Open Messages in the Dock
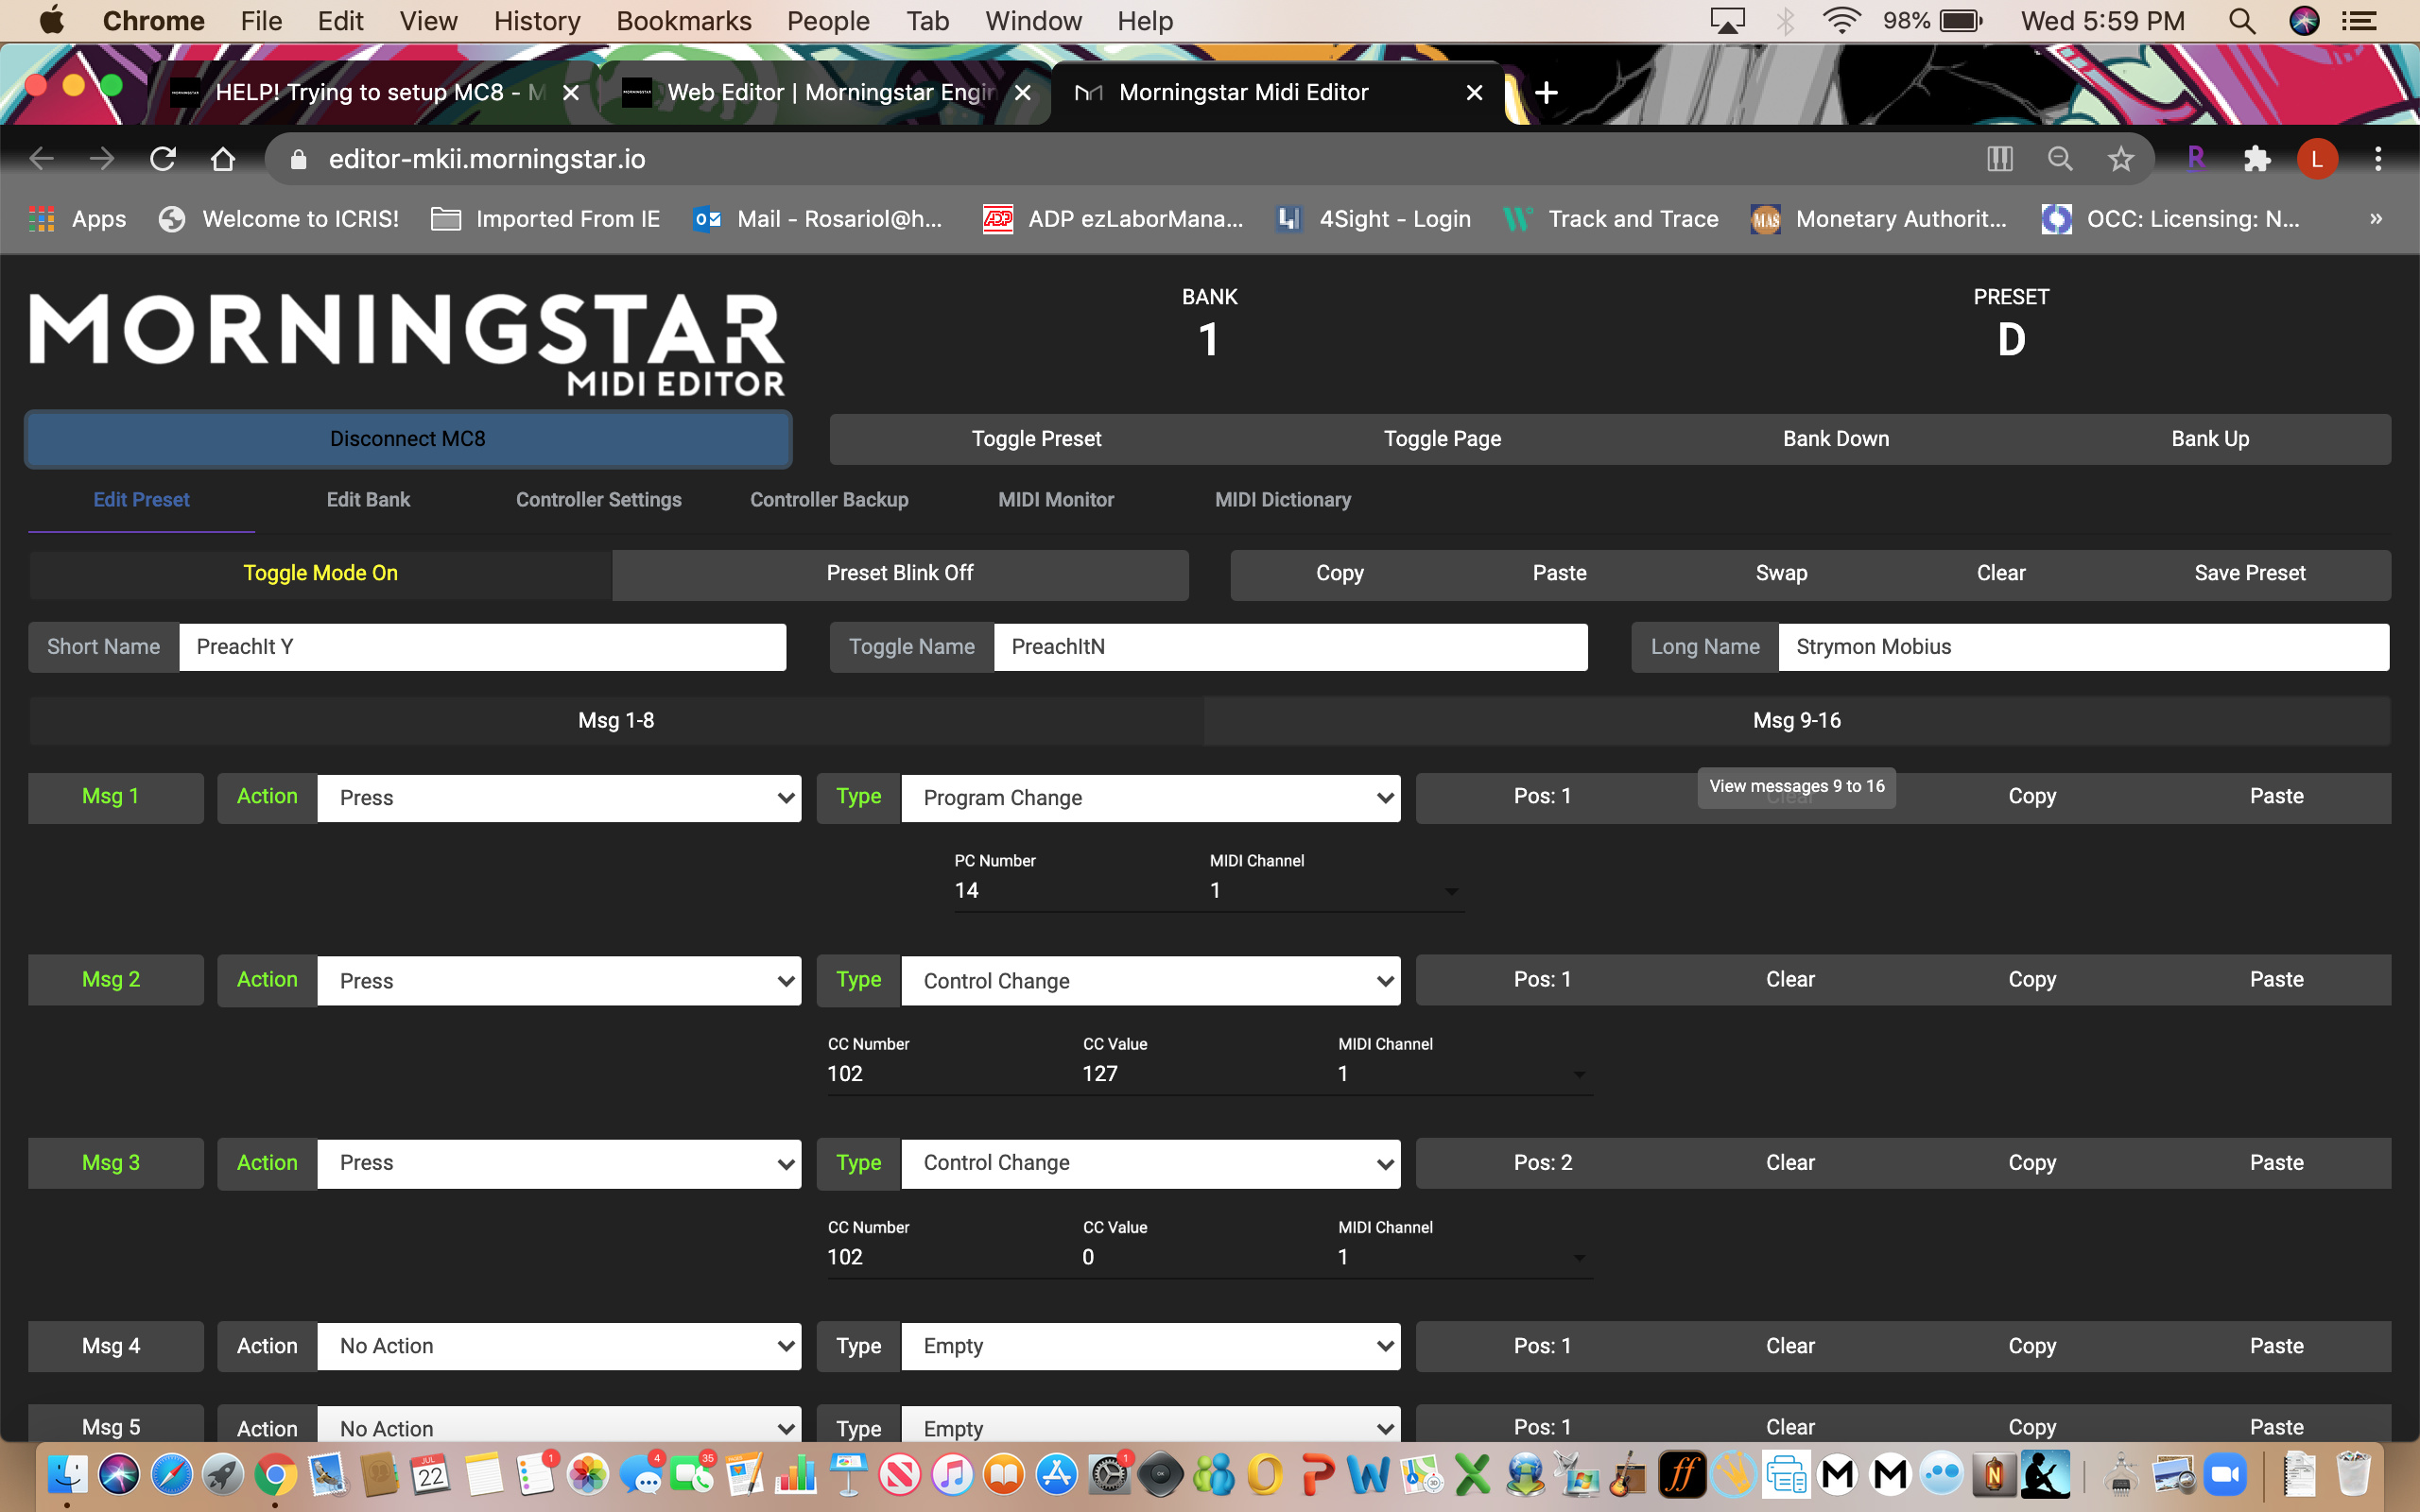Viewport: 2420px width, 1512px height. (x=641, y=1475)
